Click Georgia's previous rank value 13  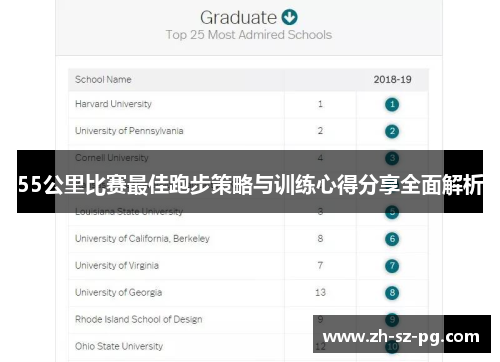[x=320, y=292]
